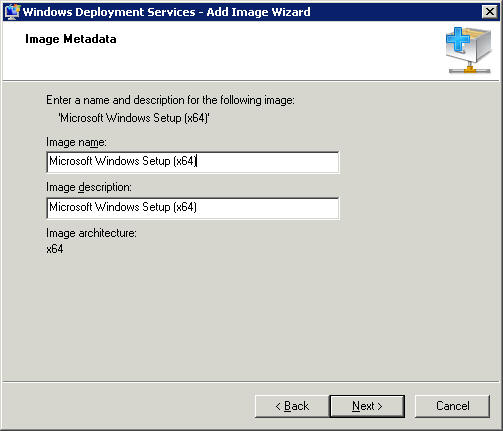Click the 'Enter a name and description' instruction text
Screen dimensions: 503x431
170,100
